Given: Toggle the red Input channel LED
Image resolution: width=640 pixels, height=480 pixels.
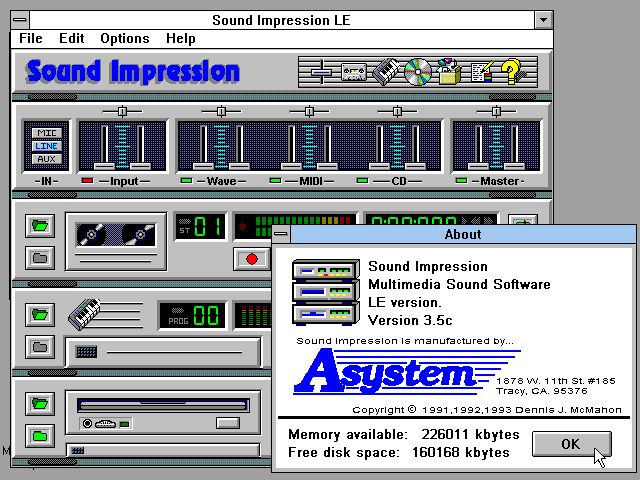Looking at the screenshot, I should click(x=87, y=180).
